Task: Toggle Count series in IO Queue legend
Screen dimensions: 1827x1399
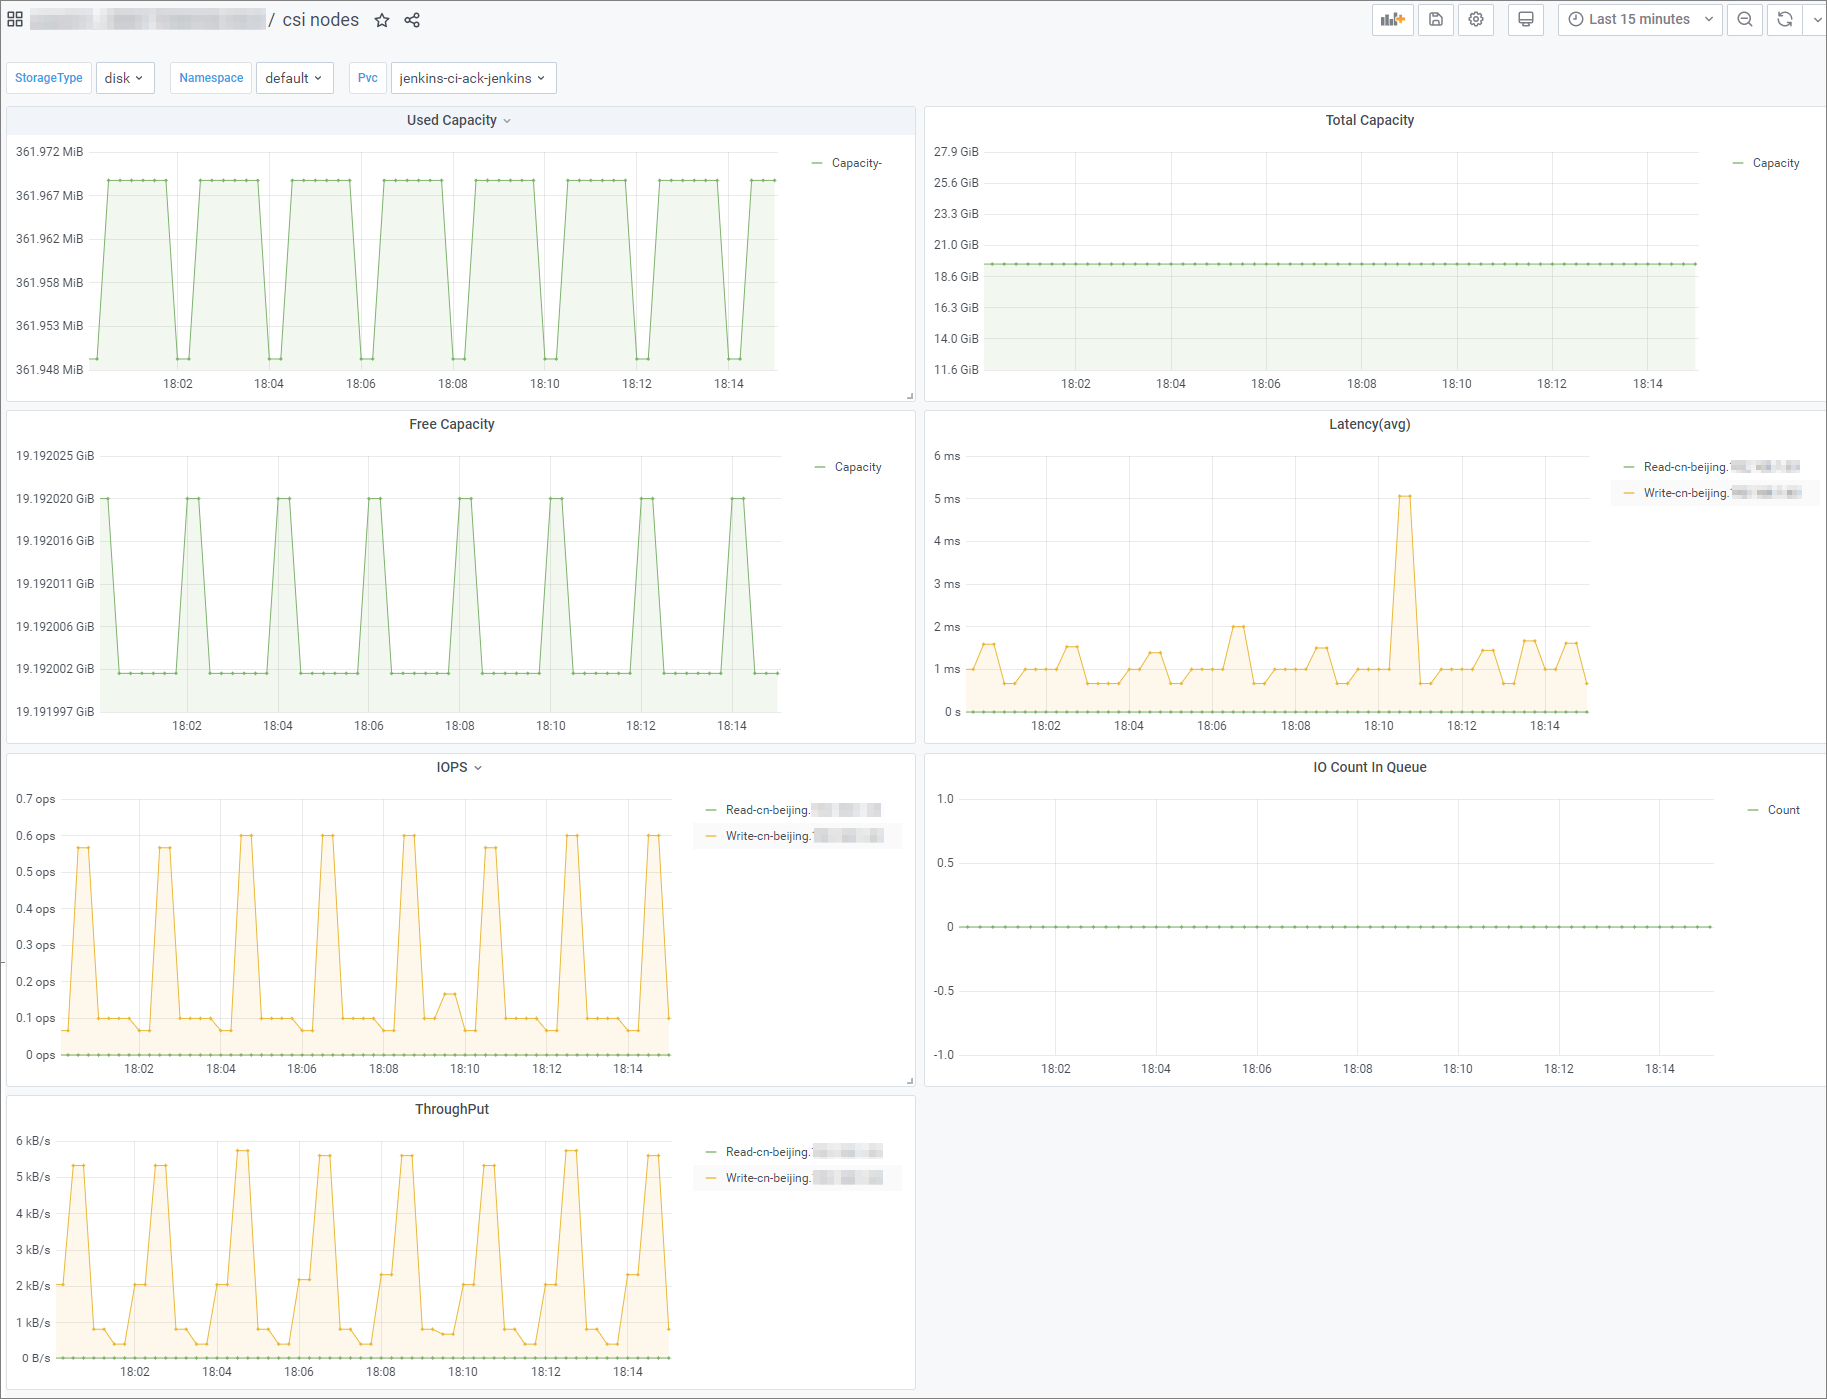Action: pyautogui.click(x=1783, y=810)
